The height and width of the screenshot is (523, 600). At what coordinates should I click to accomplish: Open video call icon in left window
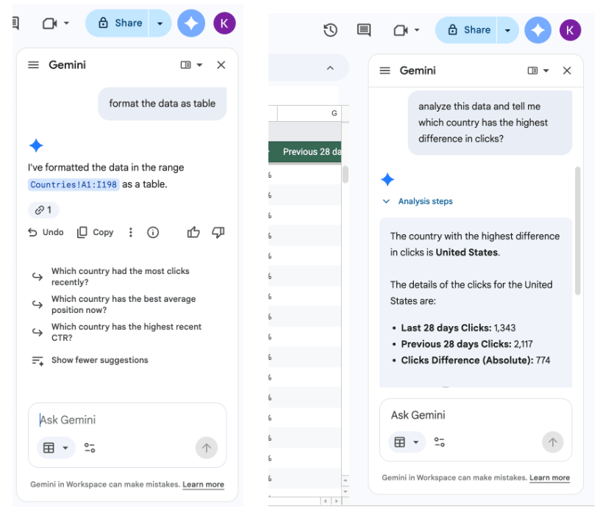tap(49, 24)
